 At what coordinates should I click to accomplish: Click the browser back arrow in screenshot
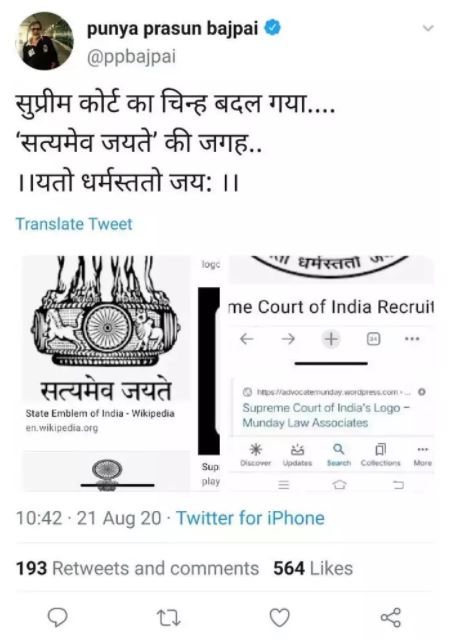pos(247,339)
